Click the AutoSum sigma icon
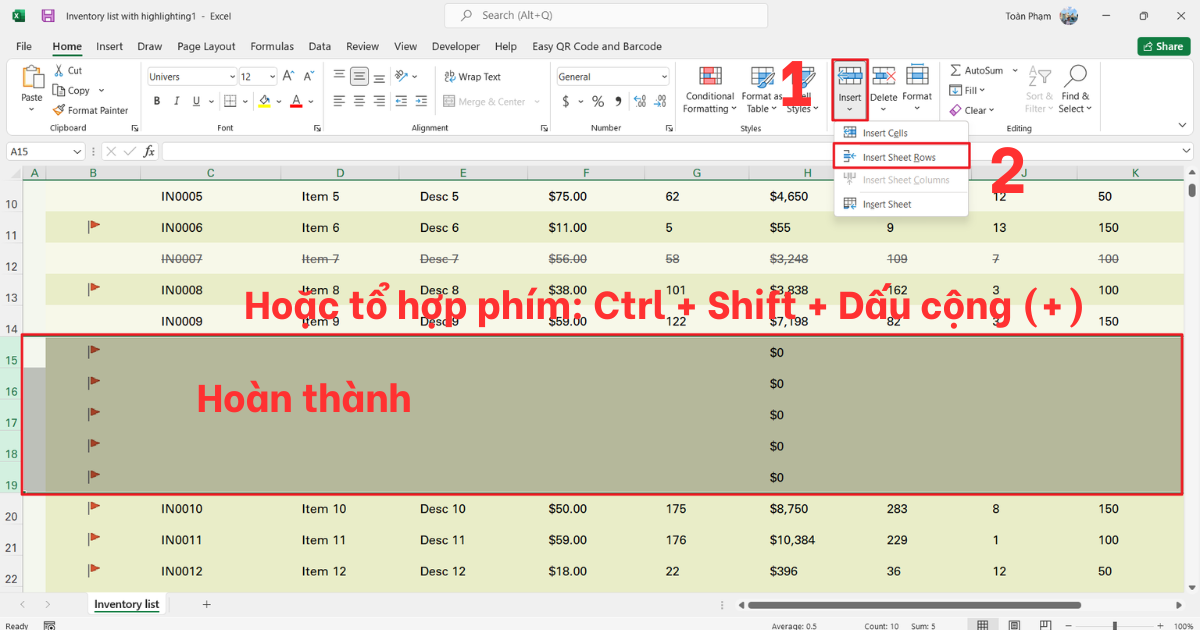The image size is (1200, 630). point(956,71)
